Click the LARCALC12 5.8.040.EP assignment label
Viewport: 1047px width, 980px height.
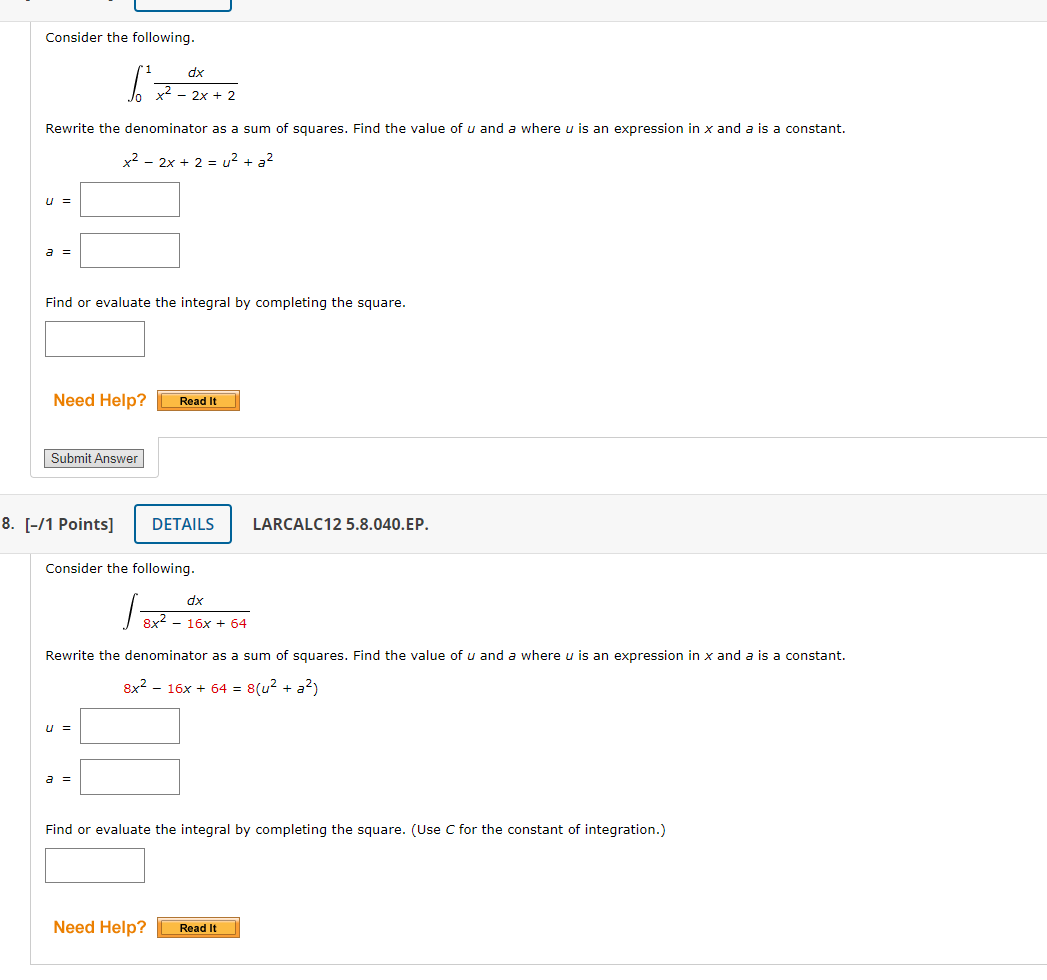coord(340,524)
